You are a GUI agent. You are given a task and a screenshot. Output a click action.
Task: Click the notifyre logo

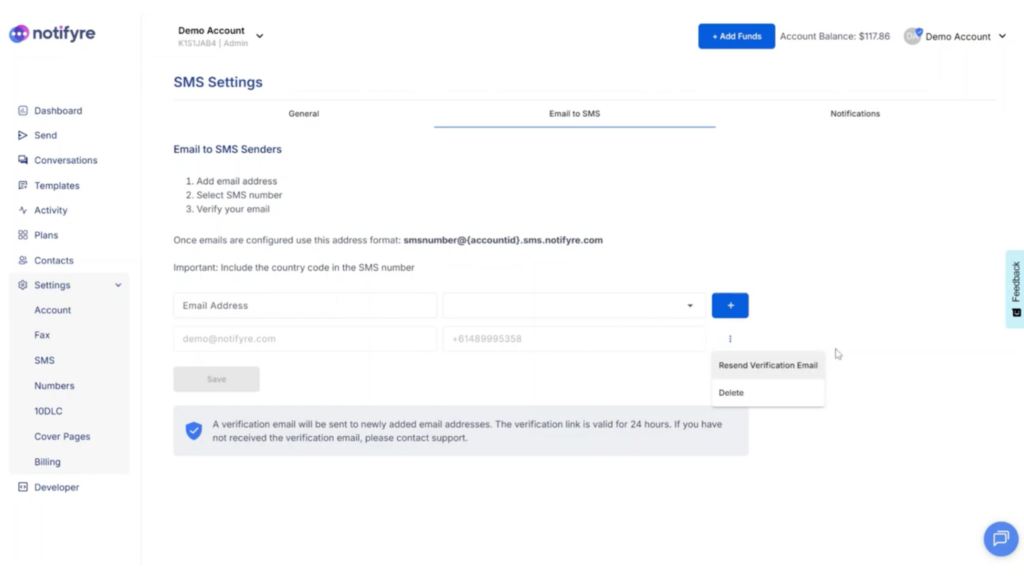pos(52,33)
